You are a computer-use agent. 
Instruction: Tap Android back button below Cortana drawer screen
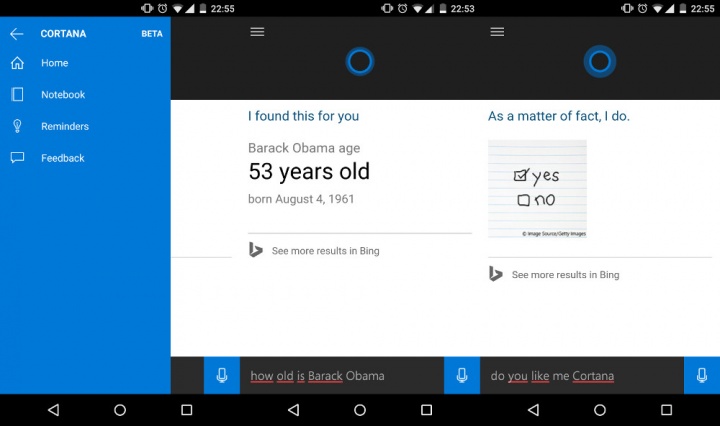click(x=54, y=410)
